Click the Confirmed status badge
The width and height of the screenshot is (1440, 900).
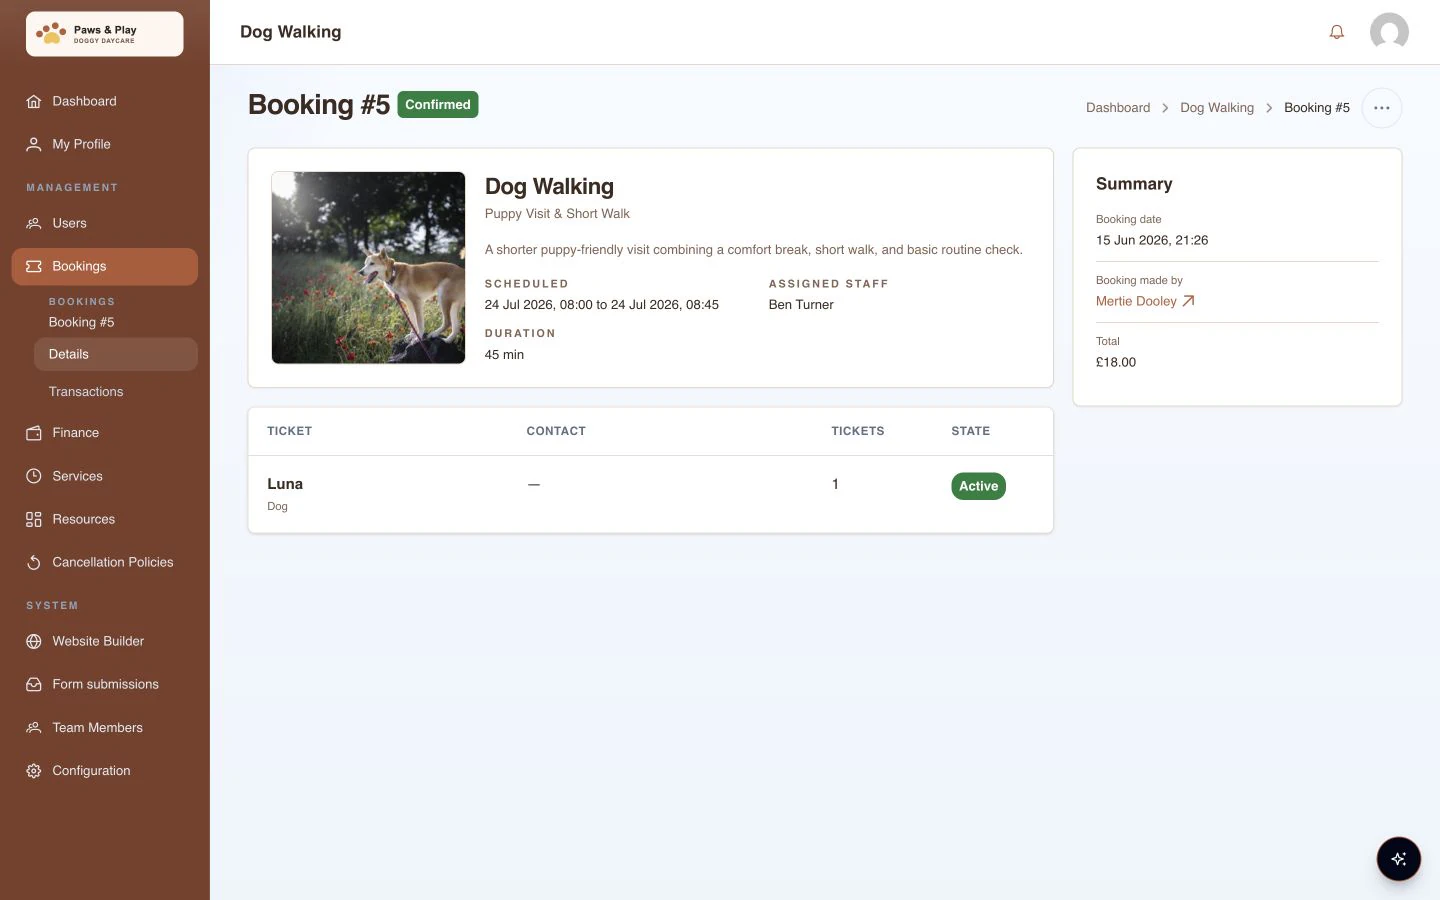(438, 104)
